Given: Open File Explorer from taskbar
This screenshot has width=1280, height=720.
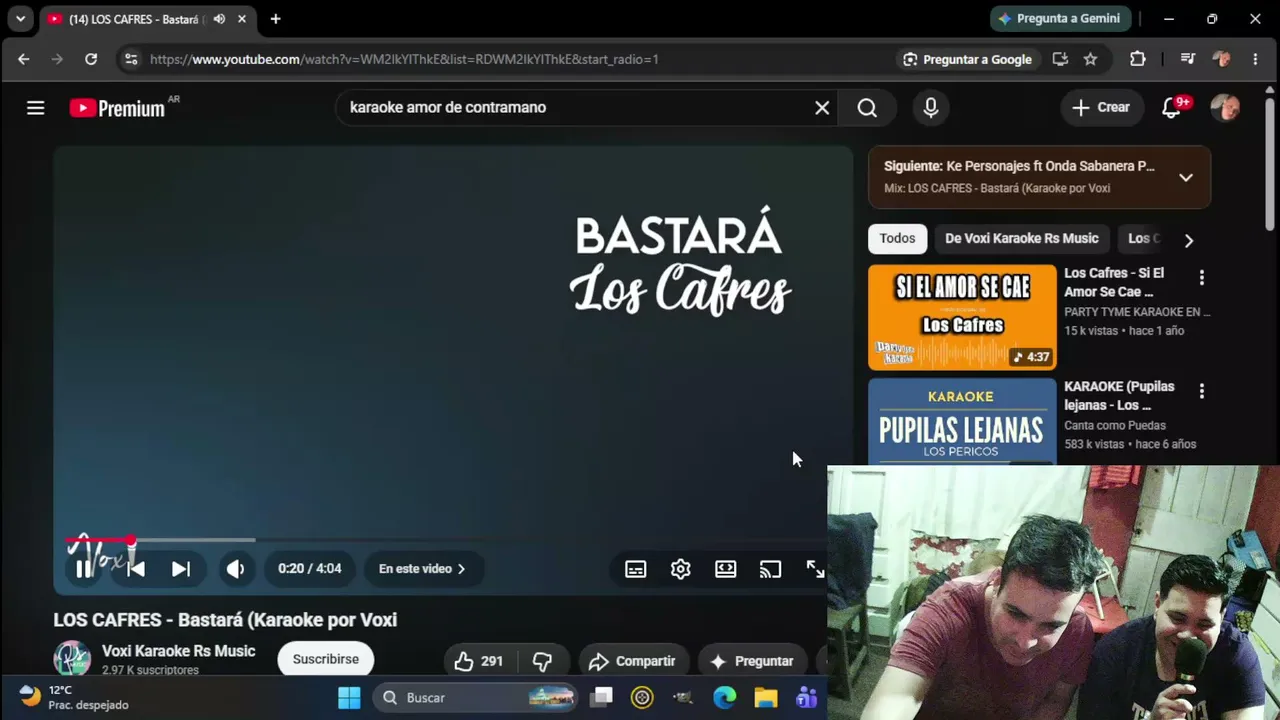Looking at the screenshot, I should pos(766,698).
